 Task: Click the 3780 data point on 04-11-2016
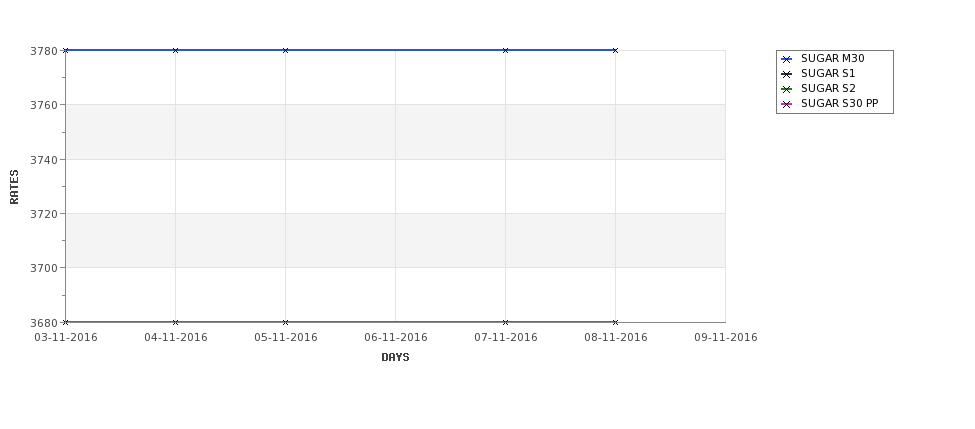(x=175, y=50)
